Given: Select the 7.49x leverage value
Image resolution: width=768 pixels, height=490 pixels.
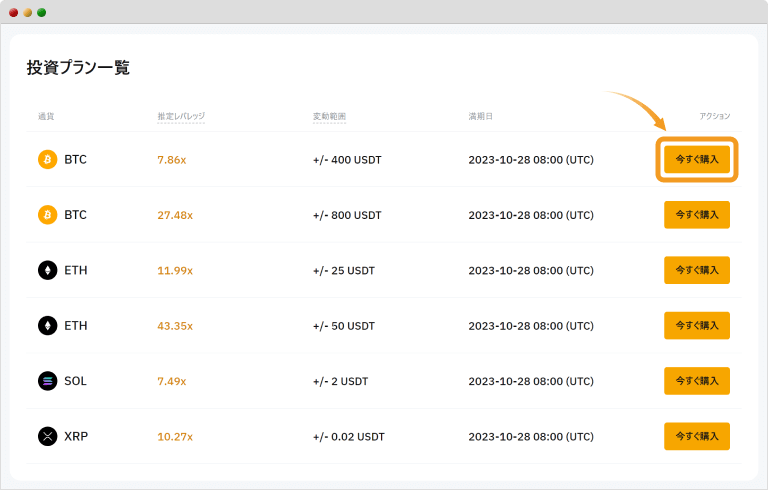Looking at the screenshot, I should (x=171, y=381).
